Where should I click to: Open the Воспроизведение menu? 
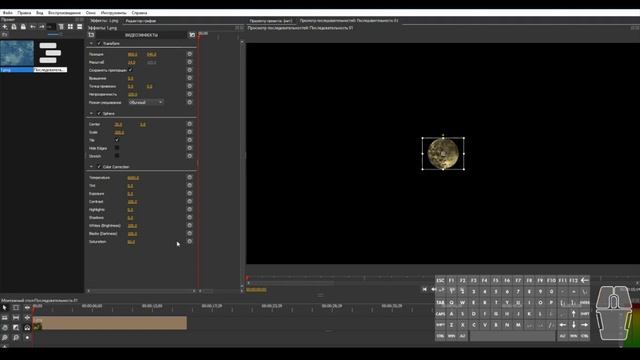coord(64,13)
